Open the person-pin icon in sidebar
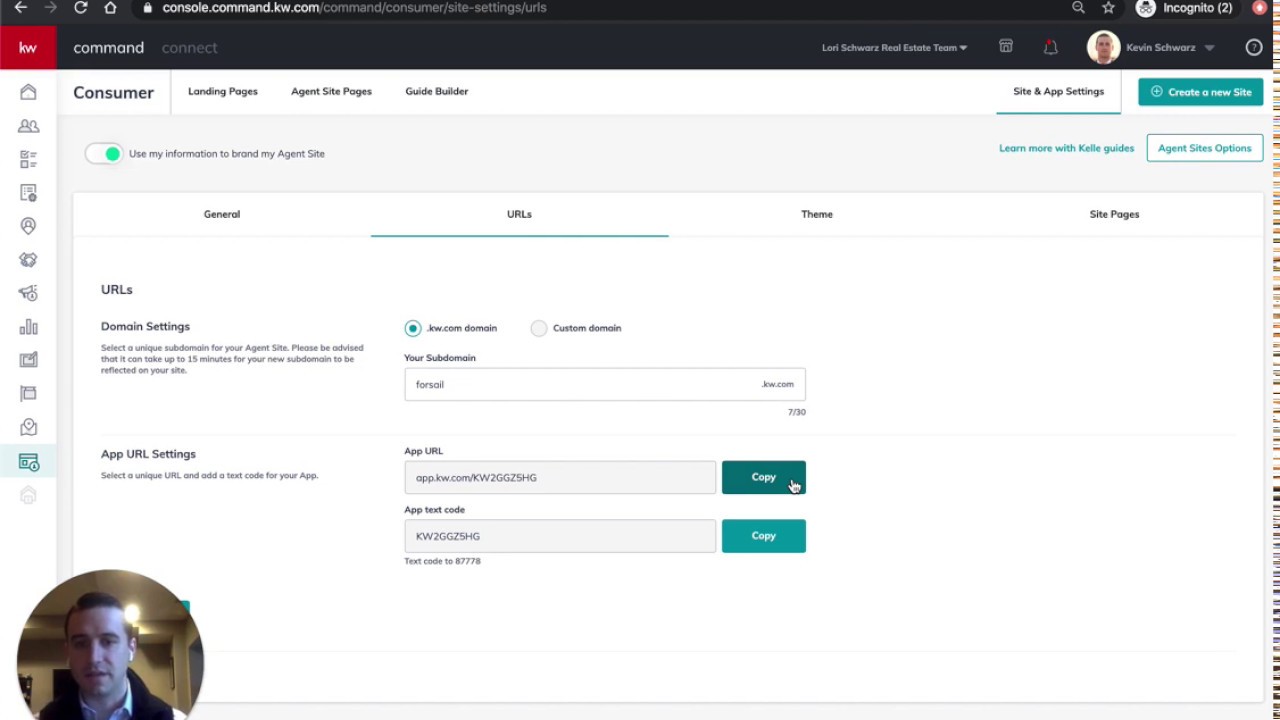Screen dimensions: 1280x720 (28, 226)
